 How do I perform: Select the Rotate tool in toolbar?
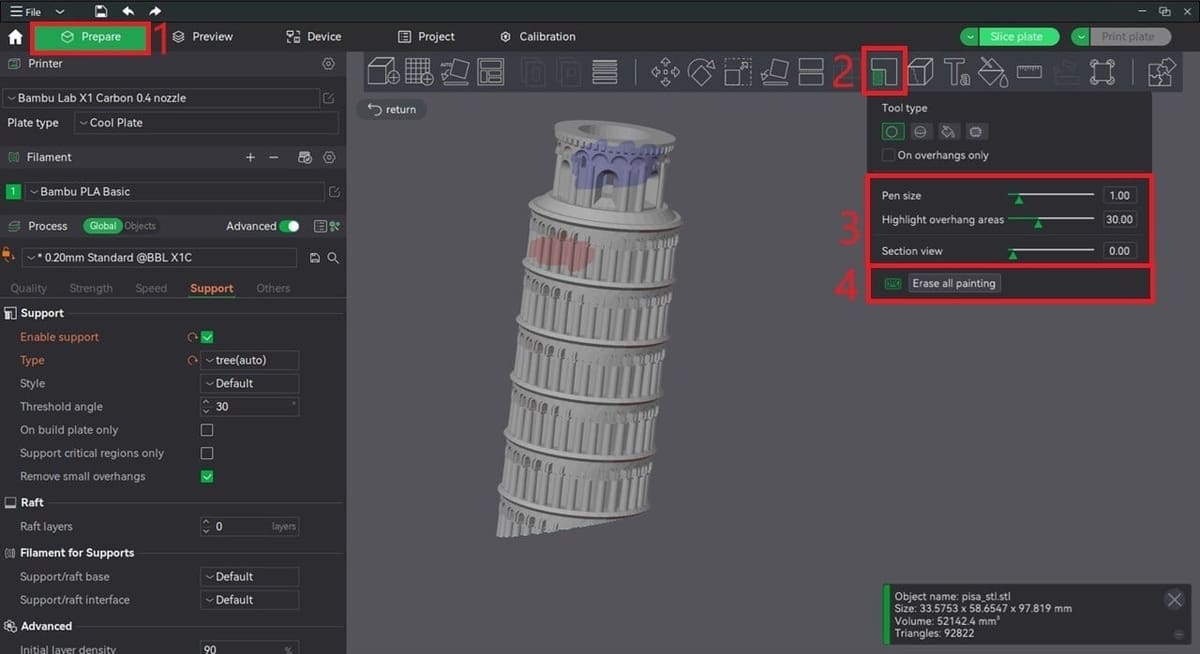pyautogui.click(x=701, y=72)
